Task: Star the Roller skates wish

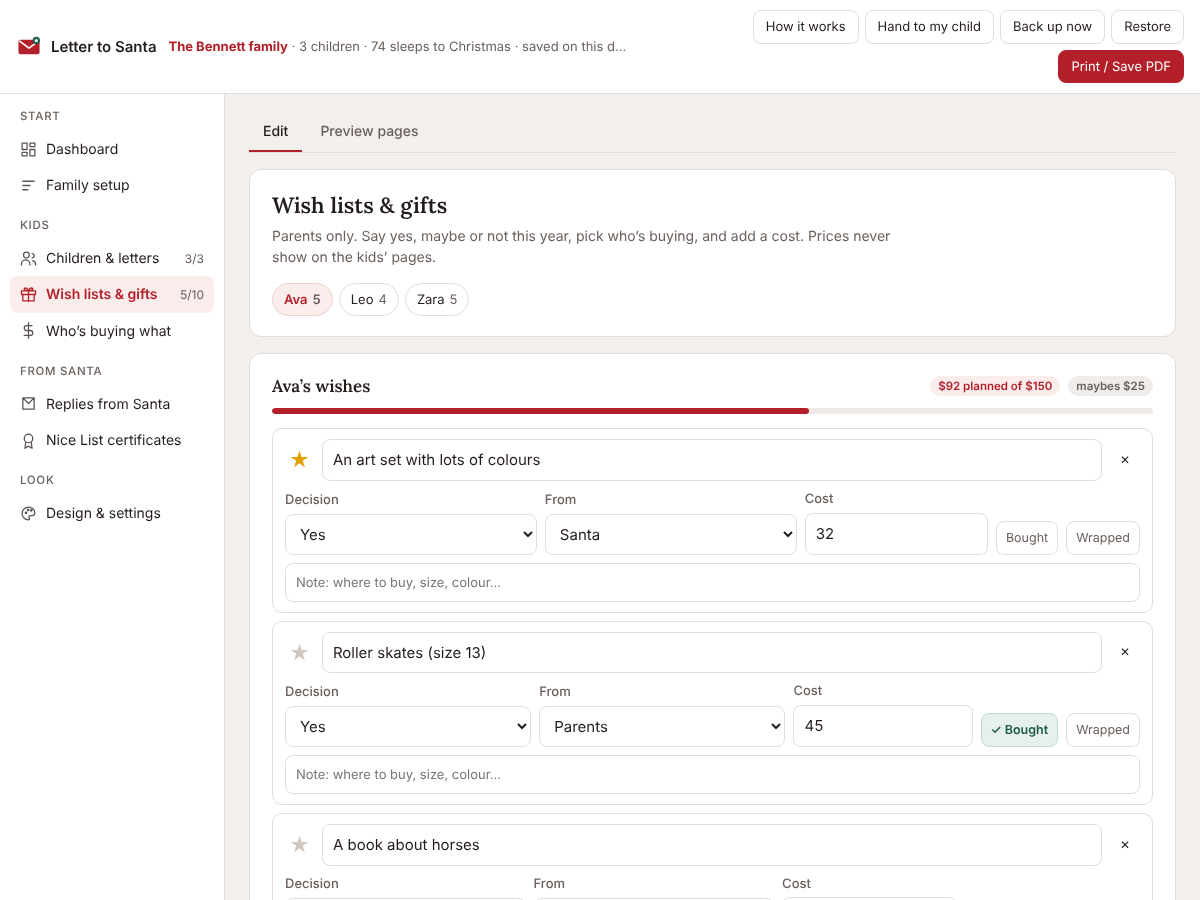Action: (x=299, y=652)
